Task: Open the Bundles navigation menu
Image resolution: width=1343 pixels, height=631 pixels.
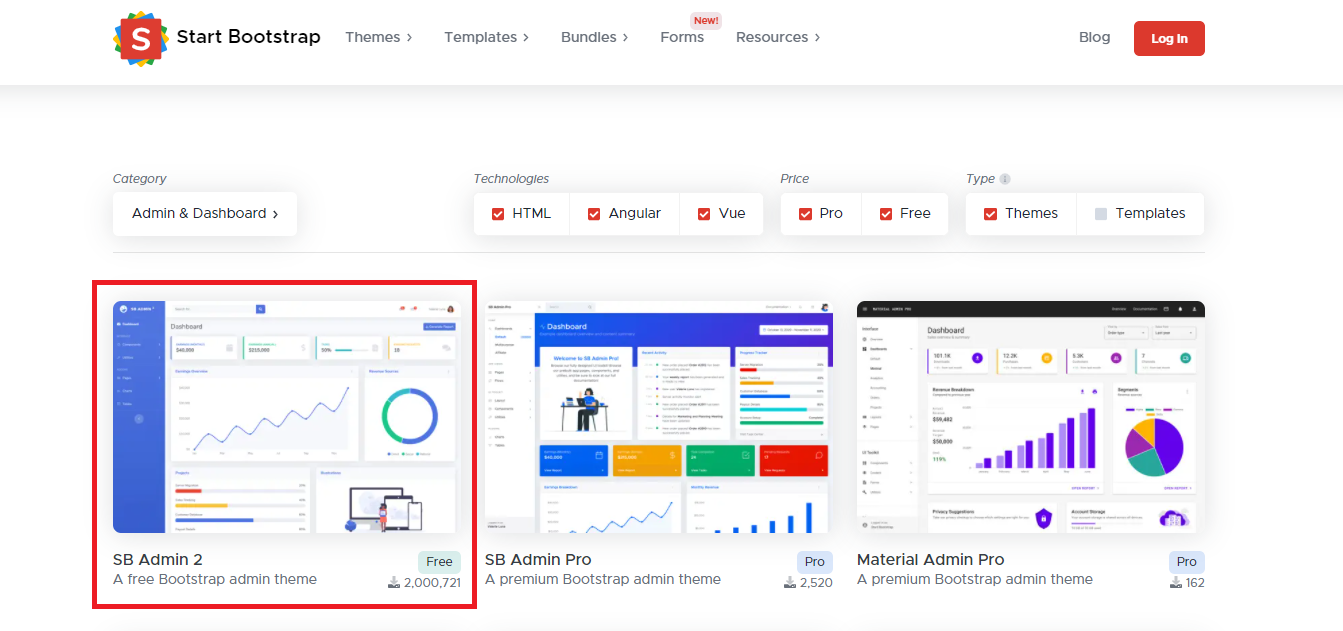Action: pos(595,37)
